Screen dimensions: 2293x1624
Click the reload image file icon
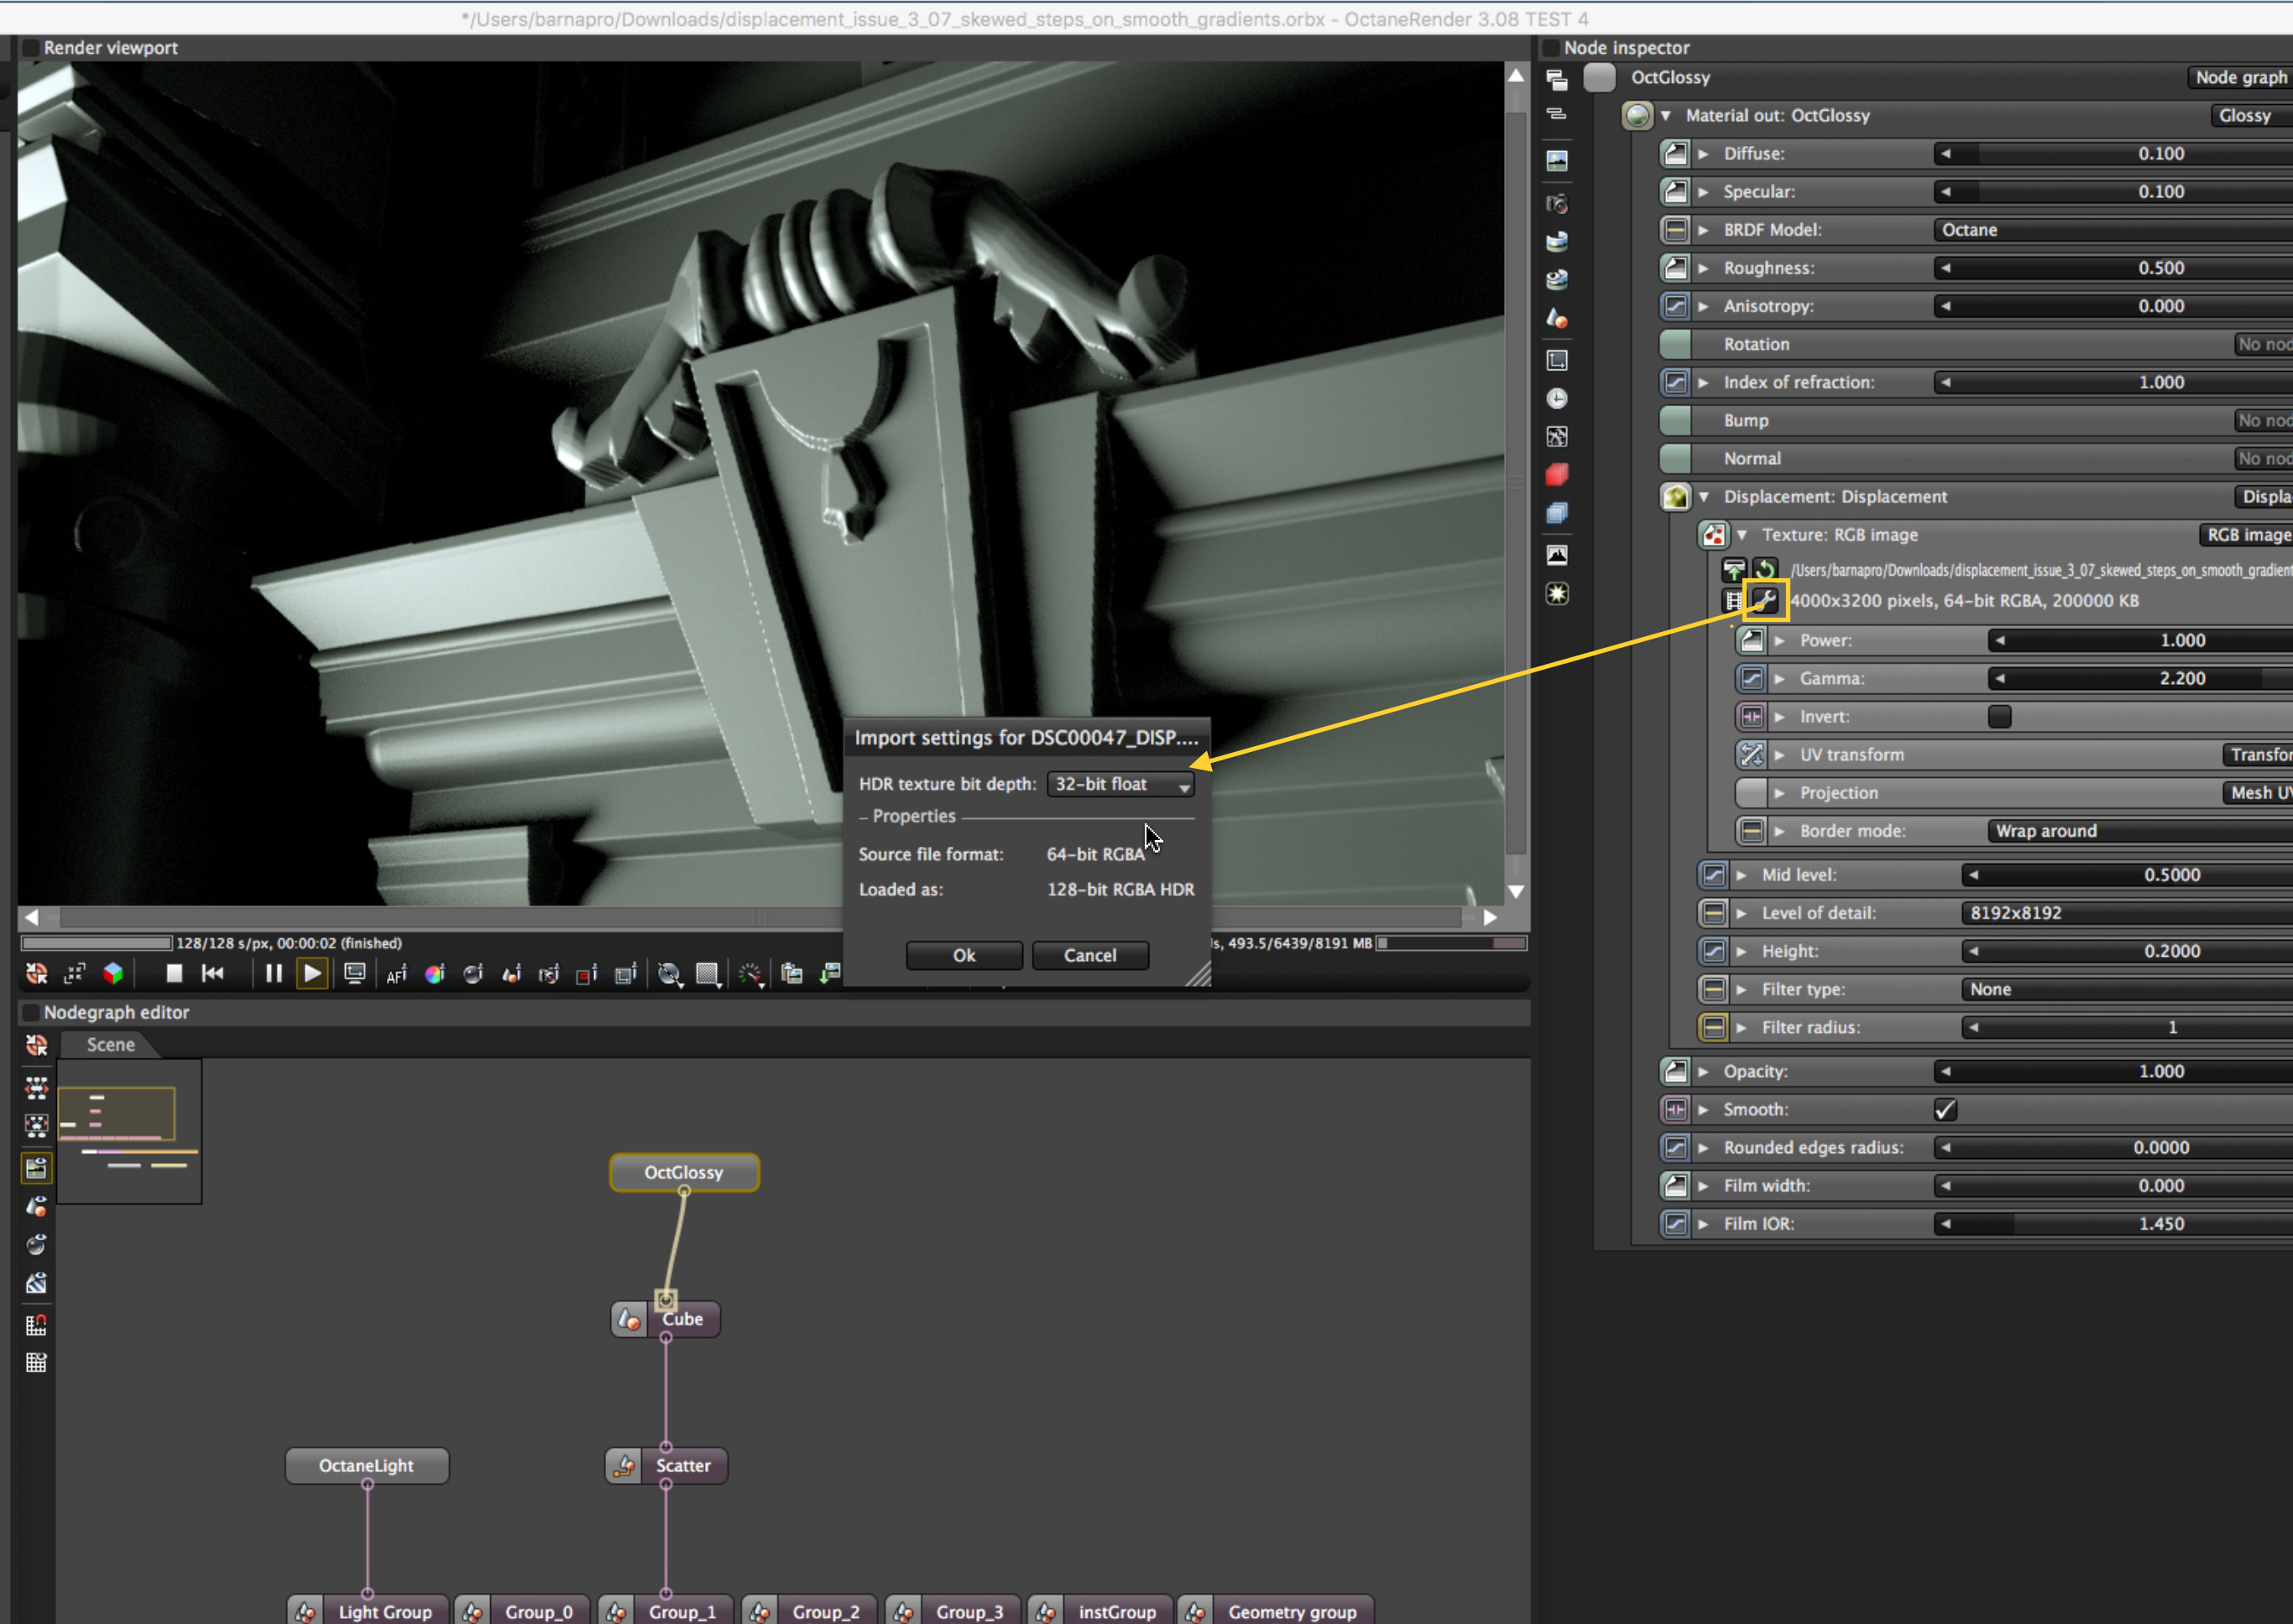click(1765, 570)
